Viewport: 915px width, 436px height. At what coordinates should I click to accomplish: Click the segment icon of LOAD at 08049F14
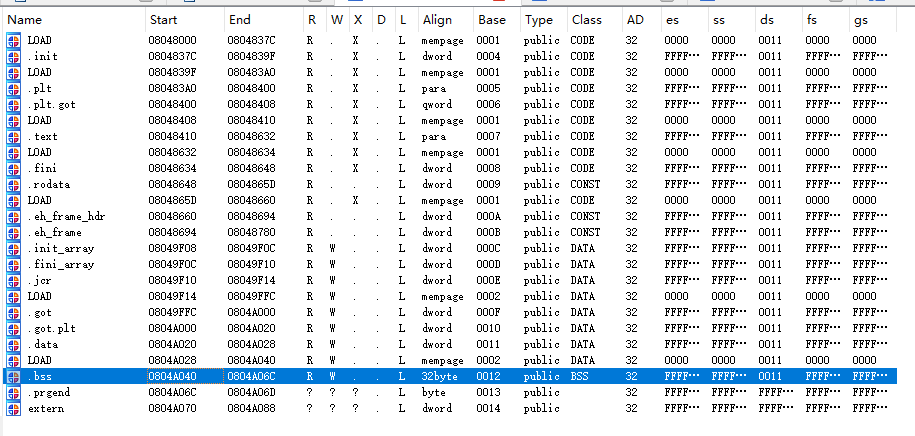pyautogui.click(x=13, y=296)
